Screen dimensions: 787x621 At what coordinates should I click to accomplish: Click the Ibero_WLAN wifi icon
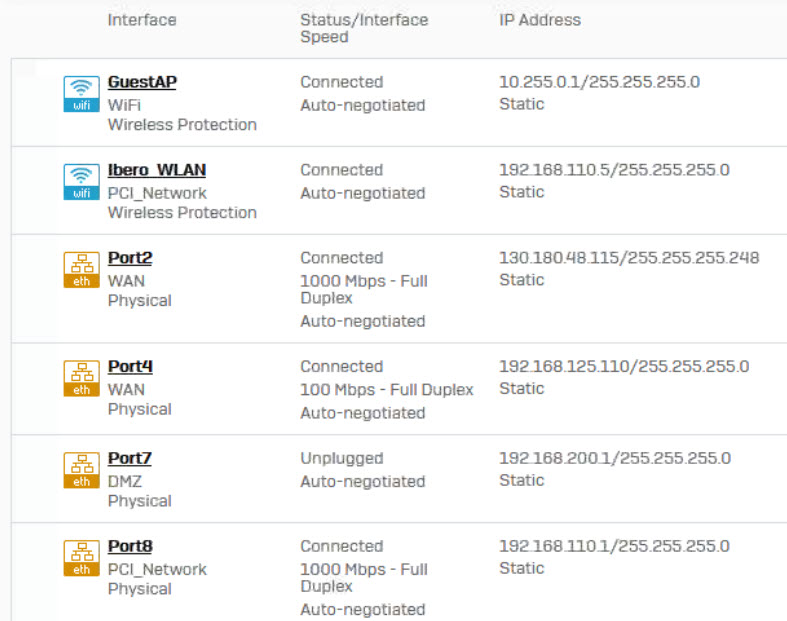[81, 182]
